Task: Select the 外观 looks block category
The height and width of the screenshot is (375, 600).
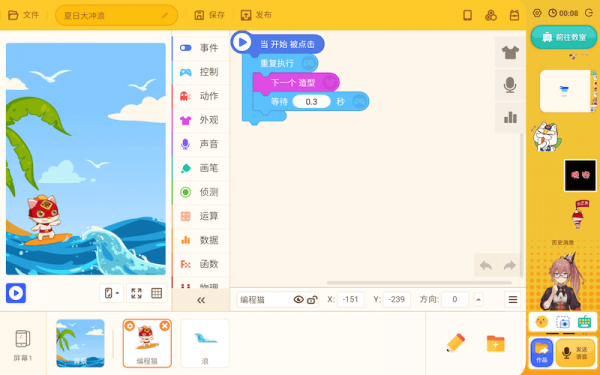Action: click(201, 120)
